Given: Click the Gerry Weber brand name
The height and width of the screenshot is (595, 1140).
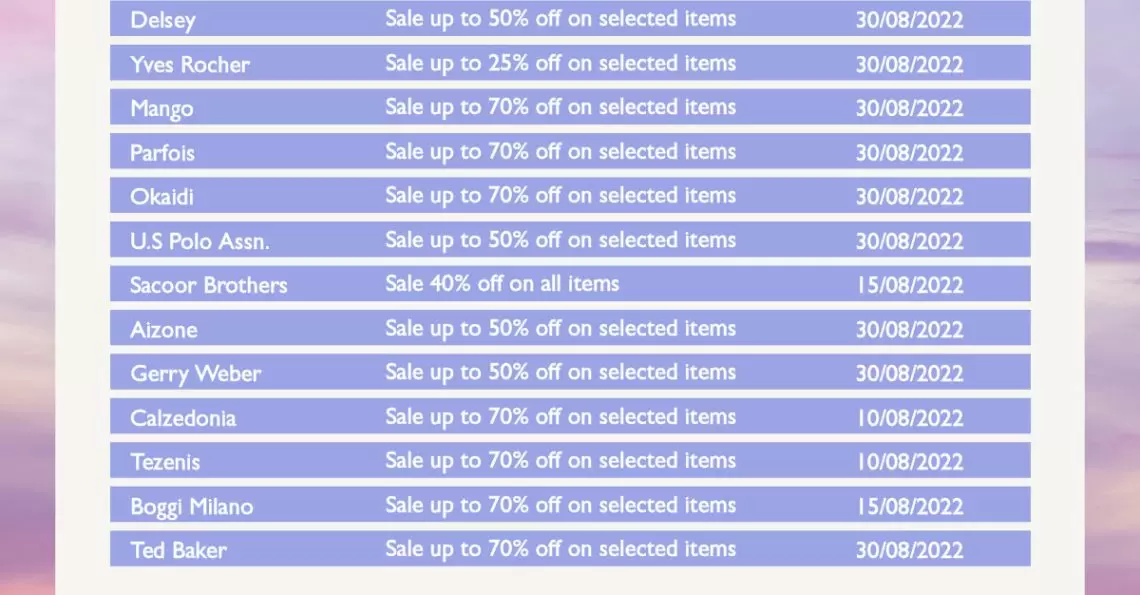Looking at the screenshot, I should 196,374.
